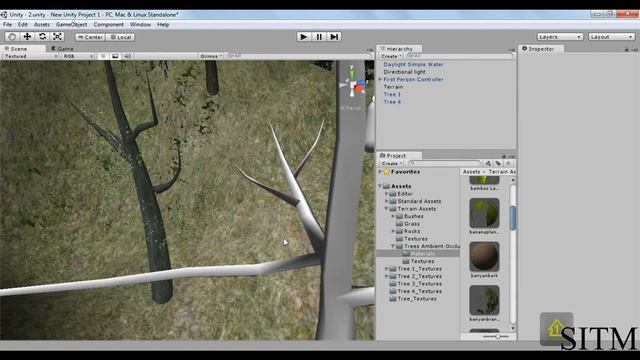Viewport: 640px width, 360px height.
Task: Open the RGB render mode dropdown
Action: coord(78,56)
